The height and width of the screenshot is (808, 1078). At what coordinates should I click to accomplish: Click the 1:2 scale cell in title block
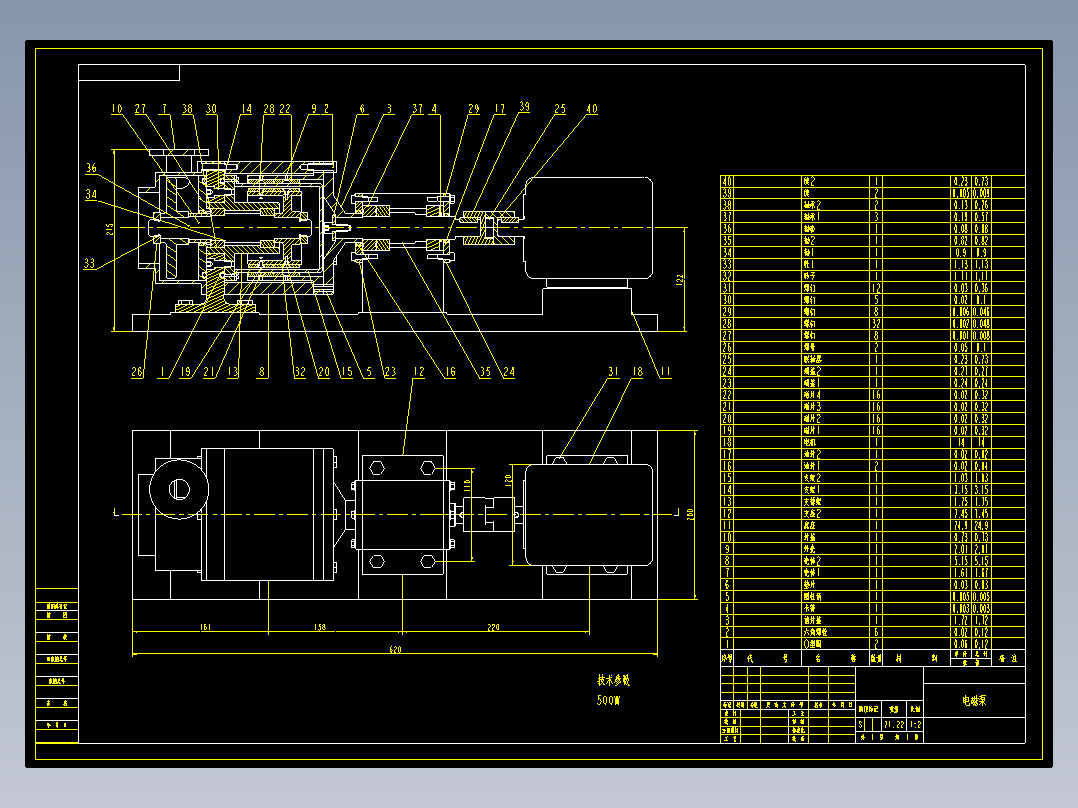pyautogui.click(x=915, y=725)
